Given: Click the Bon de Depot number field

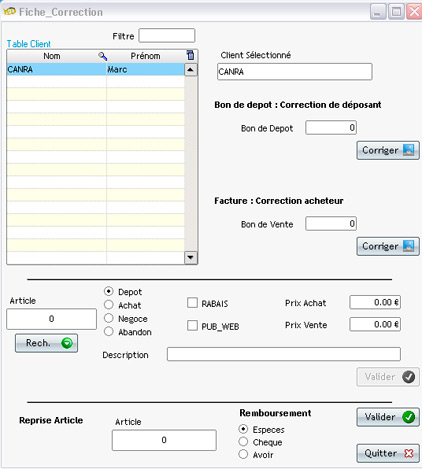Looking at the screenshot, I should (331, 128).
